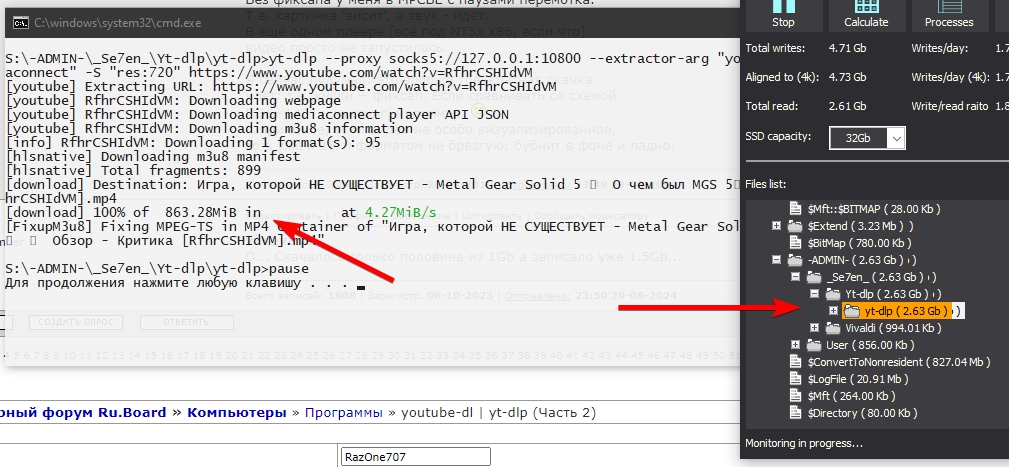Open the forum Ru.Board breadcrumb link
The image size is (1009, 467).
83,413
